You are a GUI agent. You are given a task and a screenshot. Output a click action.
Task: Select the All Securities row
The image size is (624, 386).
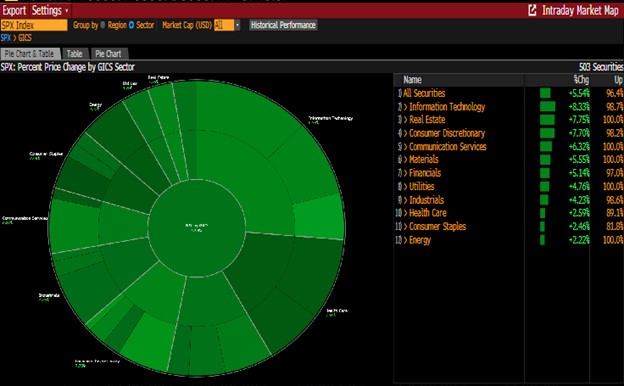tap(424, 93)
